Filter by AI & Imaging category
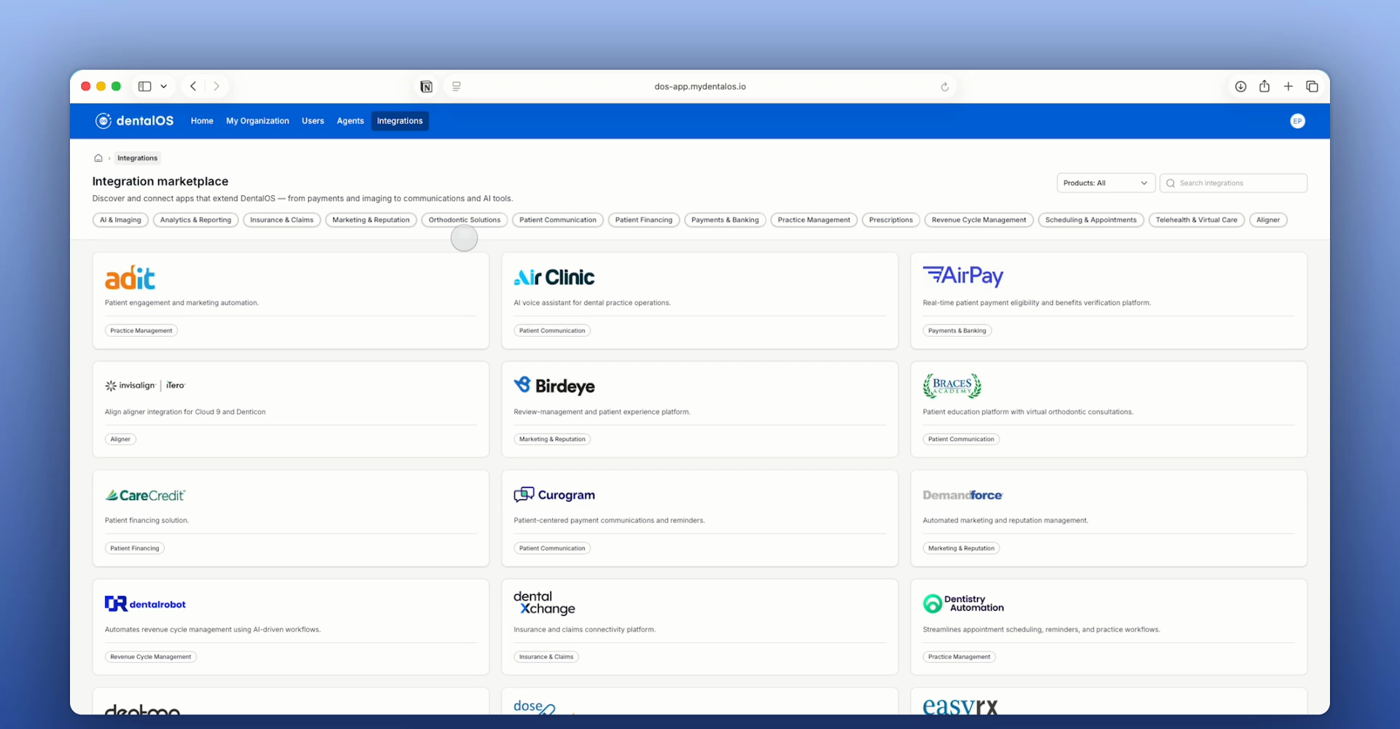The height and width of the screenshot is (729, 1400). [120, 220]
